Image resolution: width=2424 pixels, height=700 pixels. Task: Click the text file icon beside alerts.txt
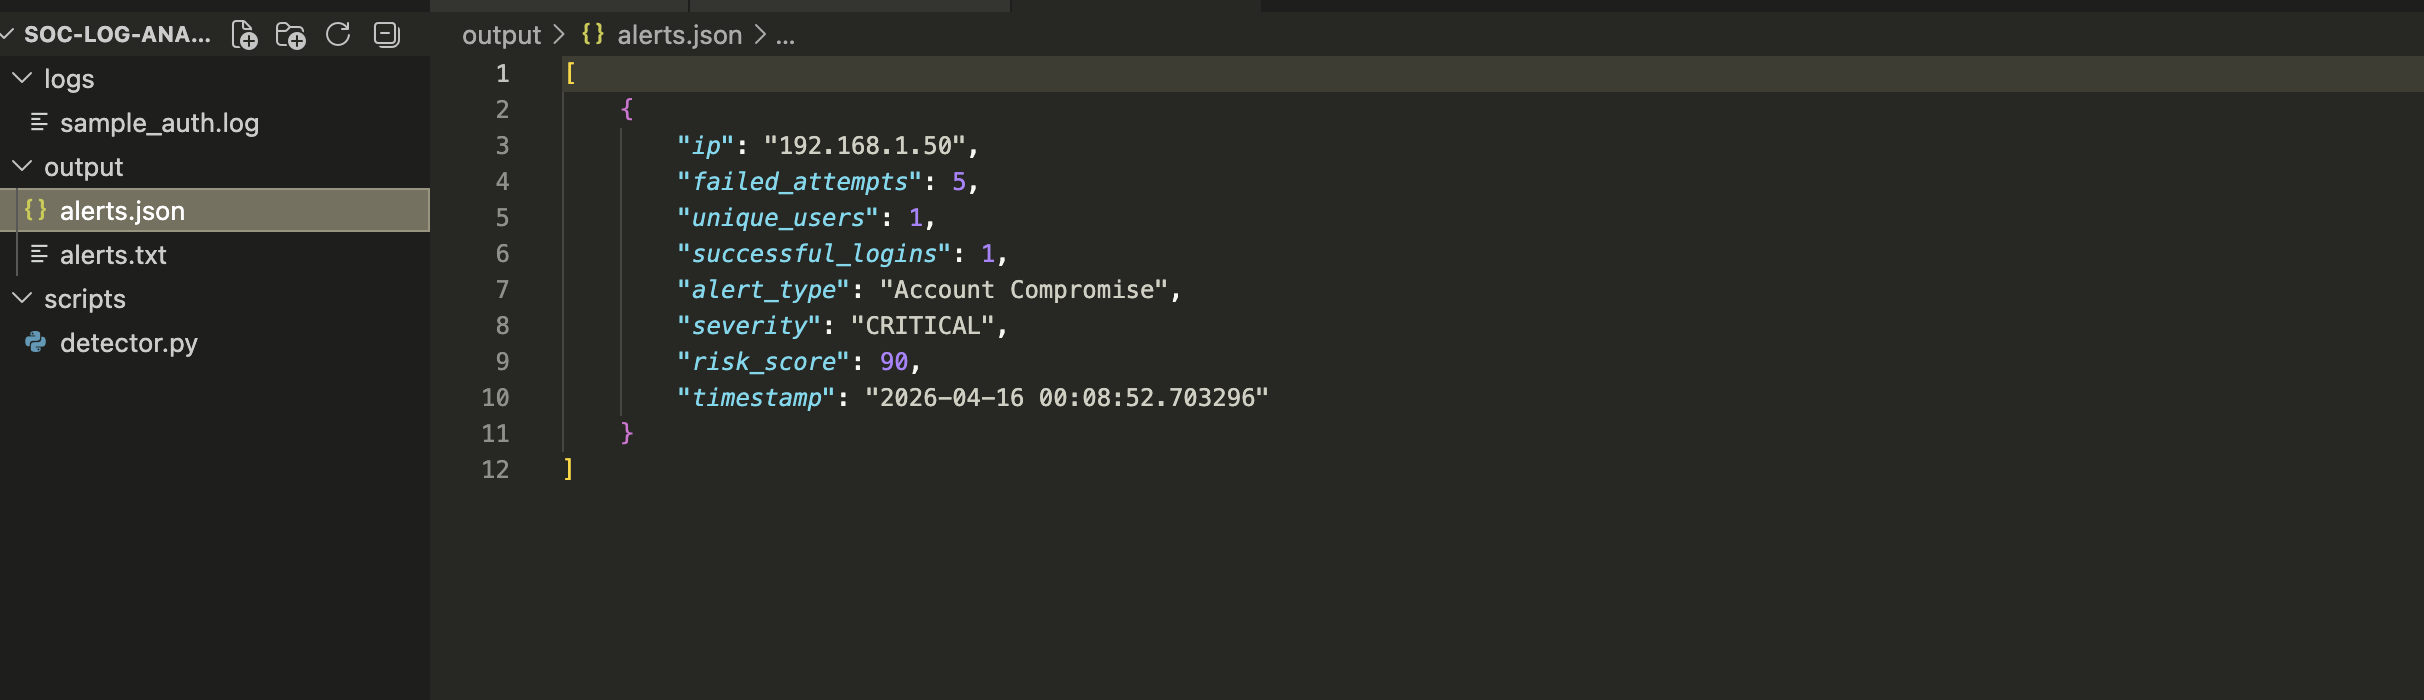pos(39,254)
